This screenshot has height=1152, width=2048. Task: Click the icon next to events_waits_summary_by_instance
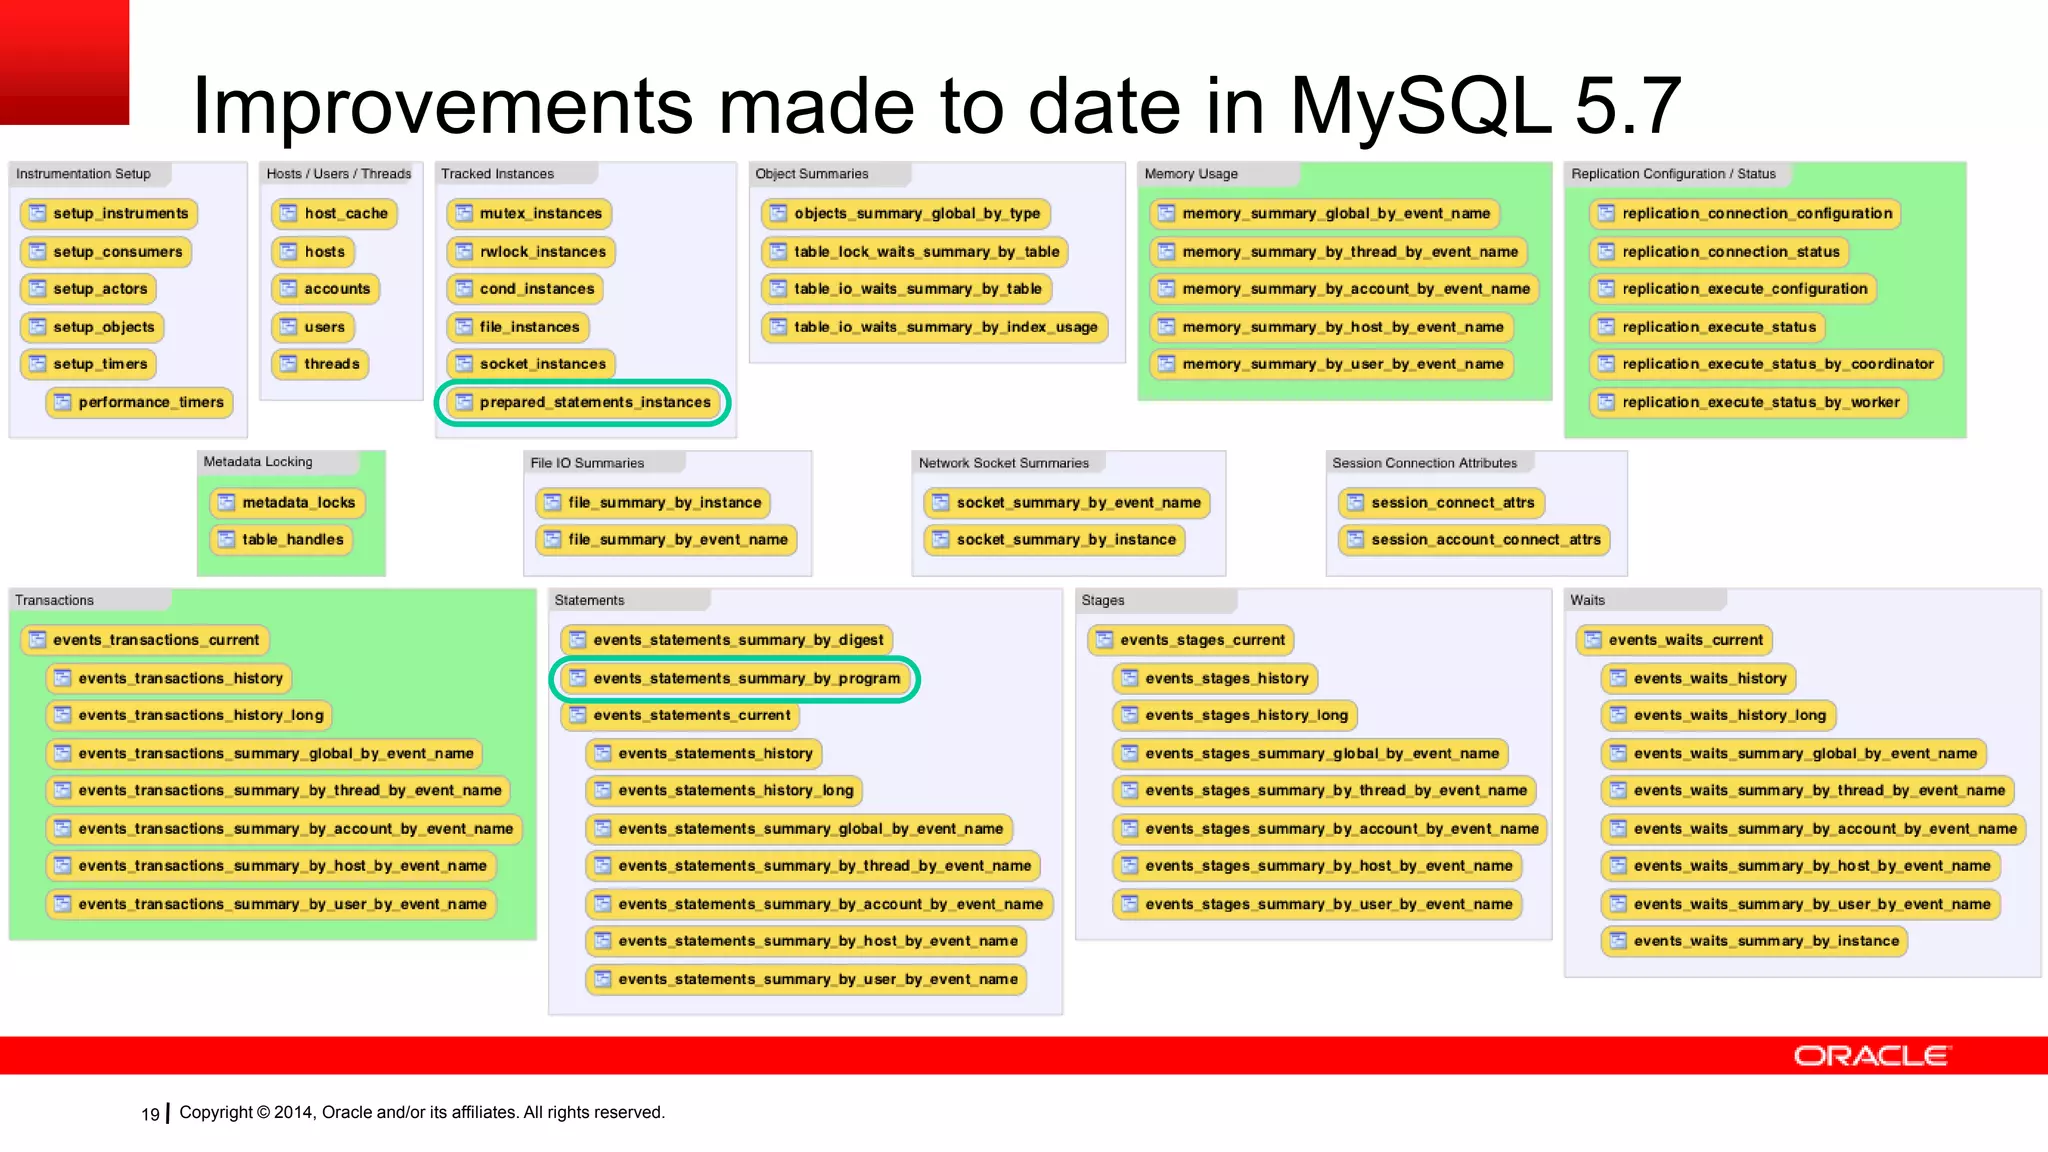1618,941
